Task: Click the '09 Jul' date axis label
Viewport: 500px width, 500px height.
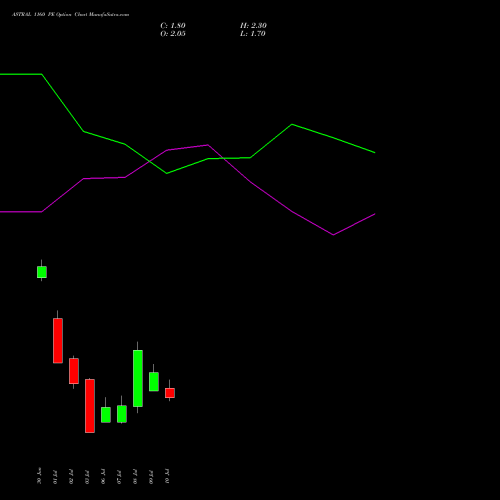Action: click(x=151, y=477)
